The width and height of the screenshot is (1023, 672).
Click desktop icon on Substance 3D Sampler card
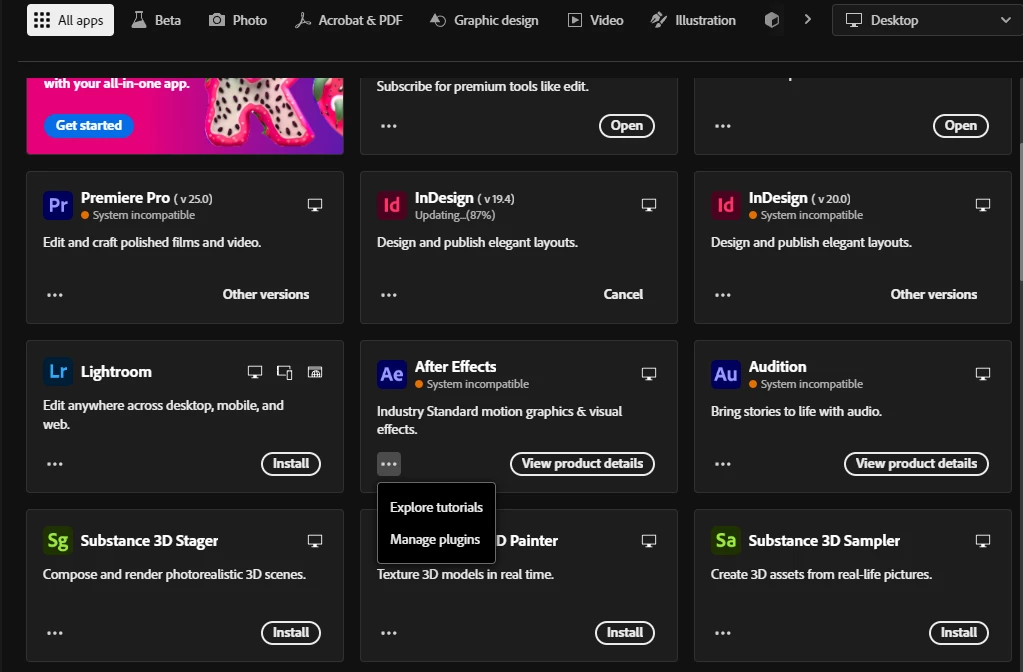(983, 541)
